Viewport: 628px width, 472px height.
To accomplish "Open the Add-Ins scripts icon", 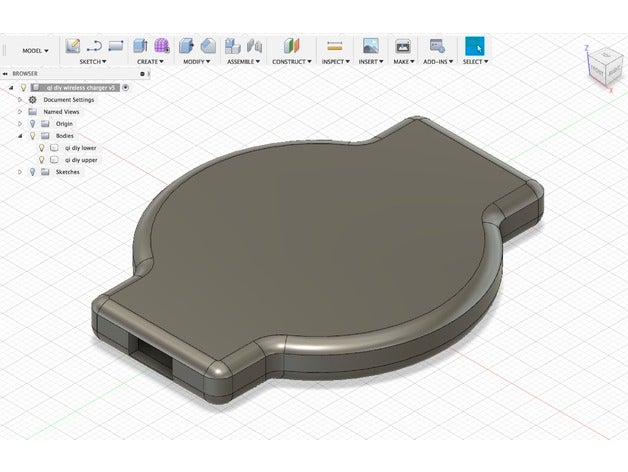I will tap(437, 46).
